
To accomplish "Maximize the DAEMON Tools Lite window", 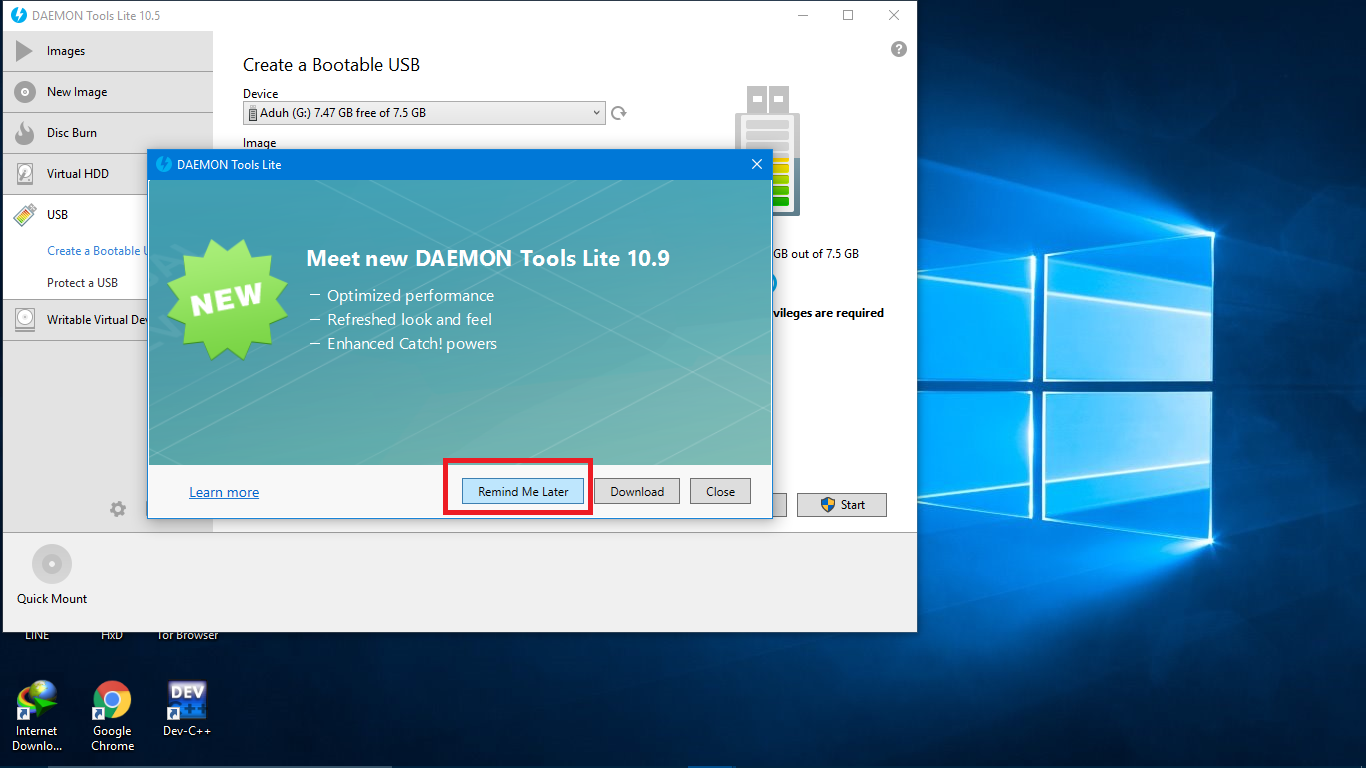I will click(x=848, y=15).
